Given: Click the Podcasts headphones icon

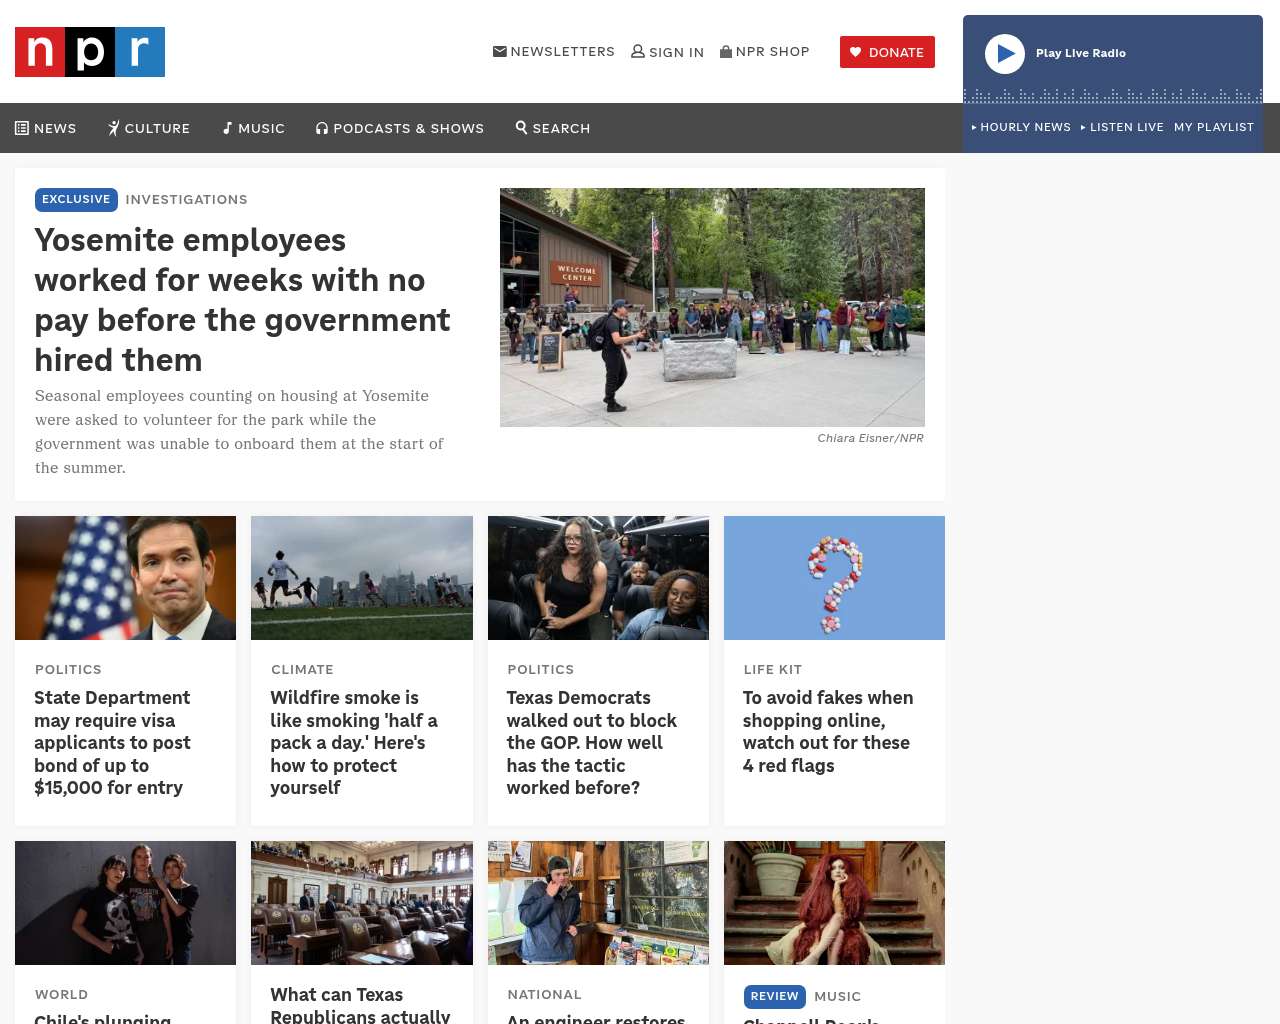Looking at the screenshot, I should (322, 128).
